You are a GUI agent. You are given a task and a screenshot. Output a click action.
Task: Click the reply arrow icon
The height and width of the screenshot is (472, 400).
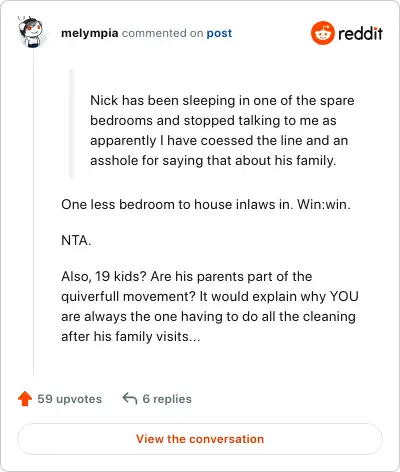130,398
